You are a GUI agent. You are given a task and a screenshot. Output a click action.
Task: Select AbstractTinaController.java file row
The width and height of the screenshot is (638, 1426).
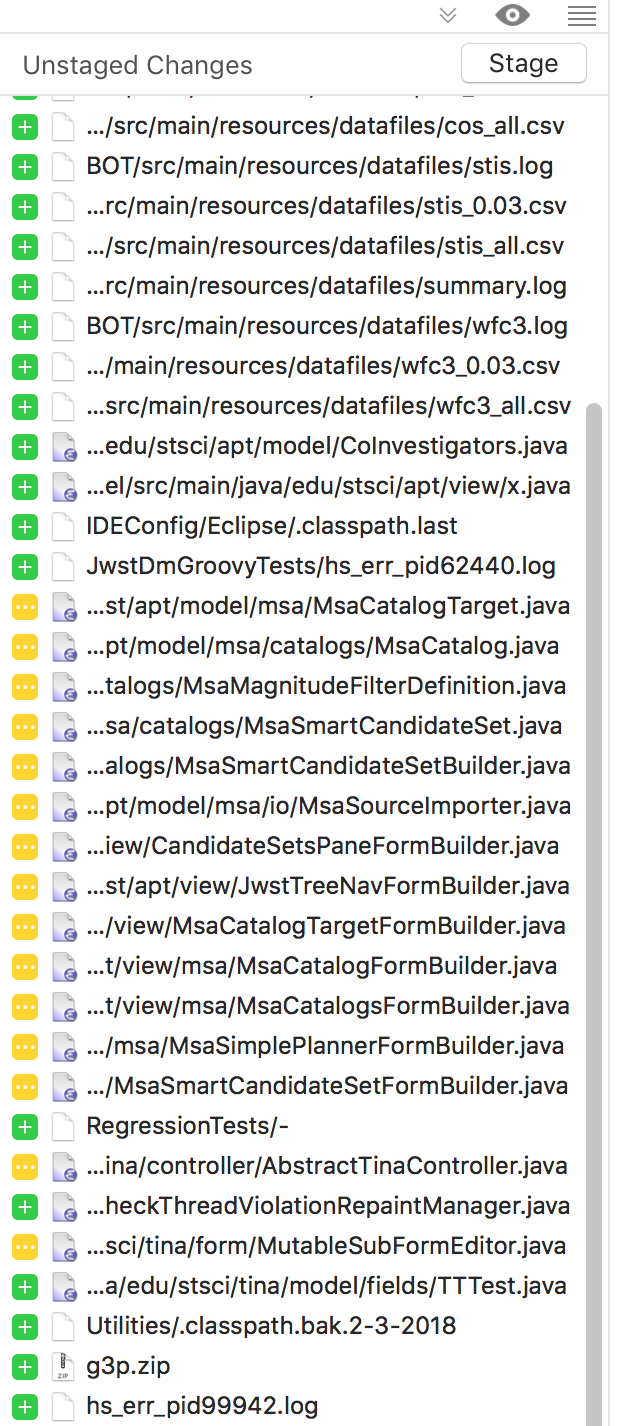327,1167
